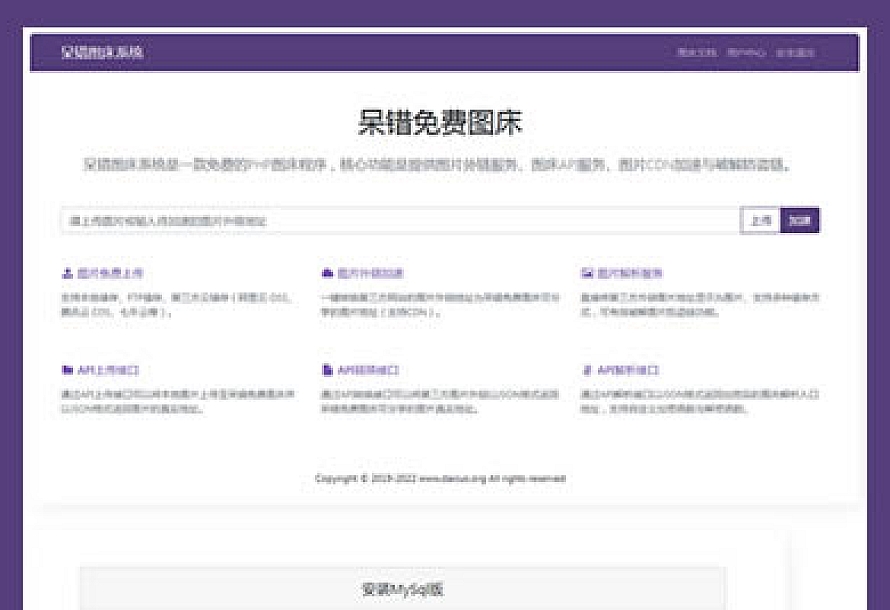Open the middle navigation link in the header
This screenshot has height=610, width=890.
746,53
